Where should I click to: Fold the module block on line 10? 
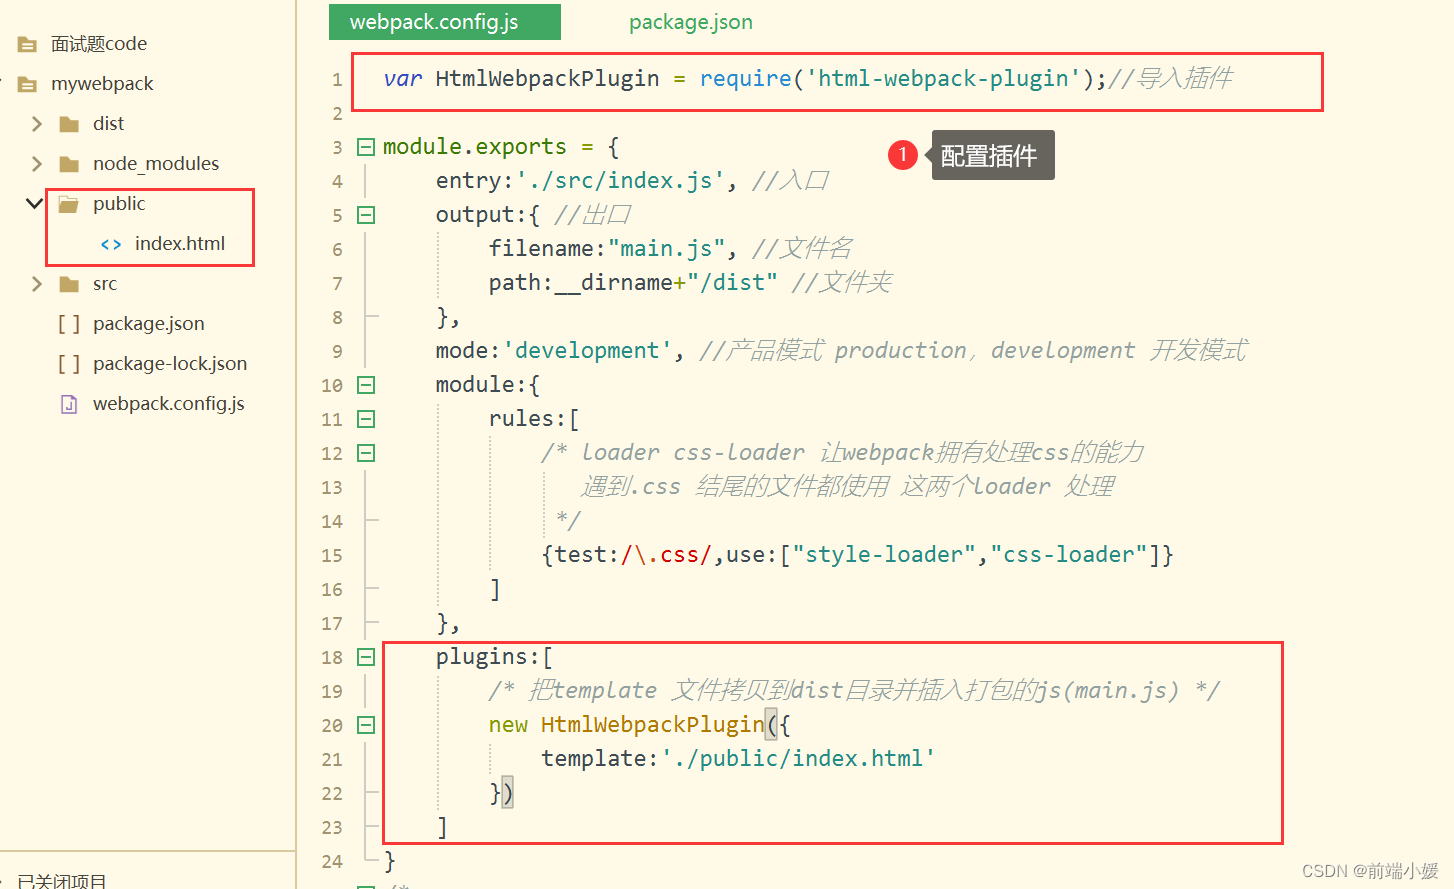tap(366, 385)
